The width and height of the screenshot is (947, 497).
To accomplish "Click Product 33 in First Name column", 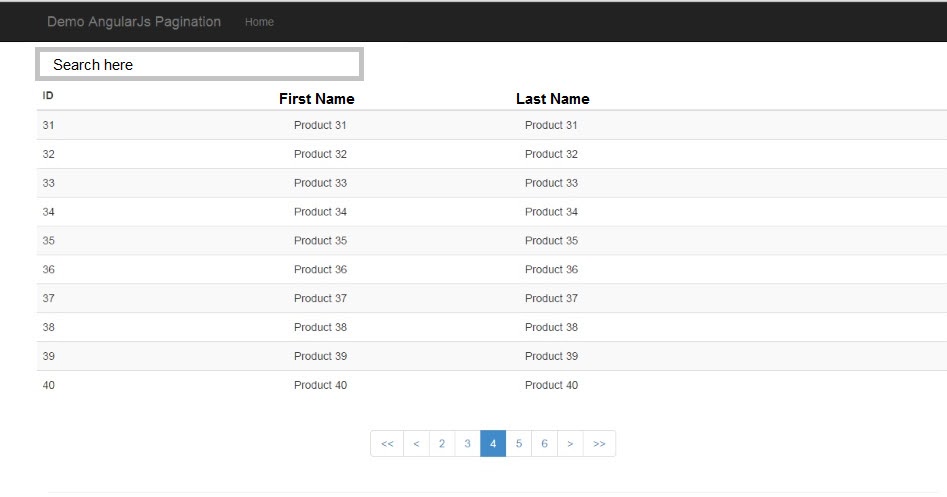I will [320, 183].
